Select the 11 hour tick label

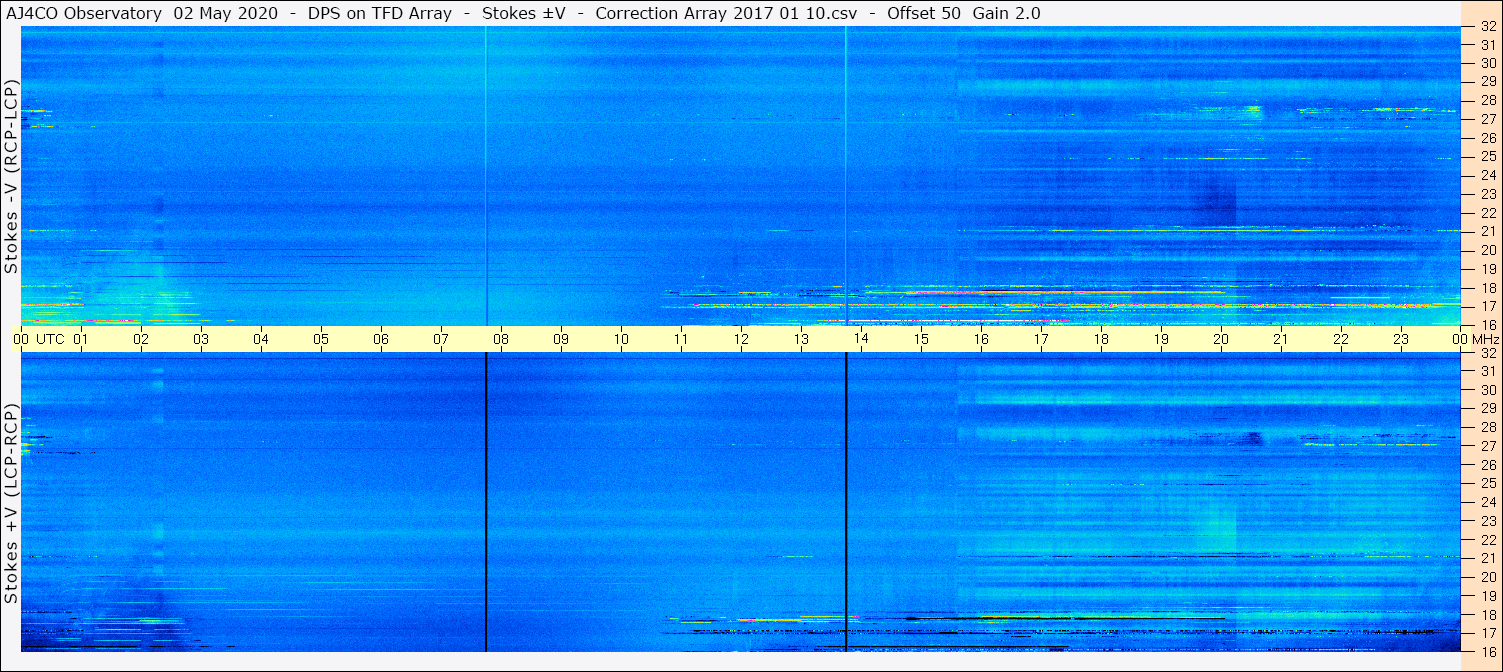coord(681,340)
